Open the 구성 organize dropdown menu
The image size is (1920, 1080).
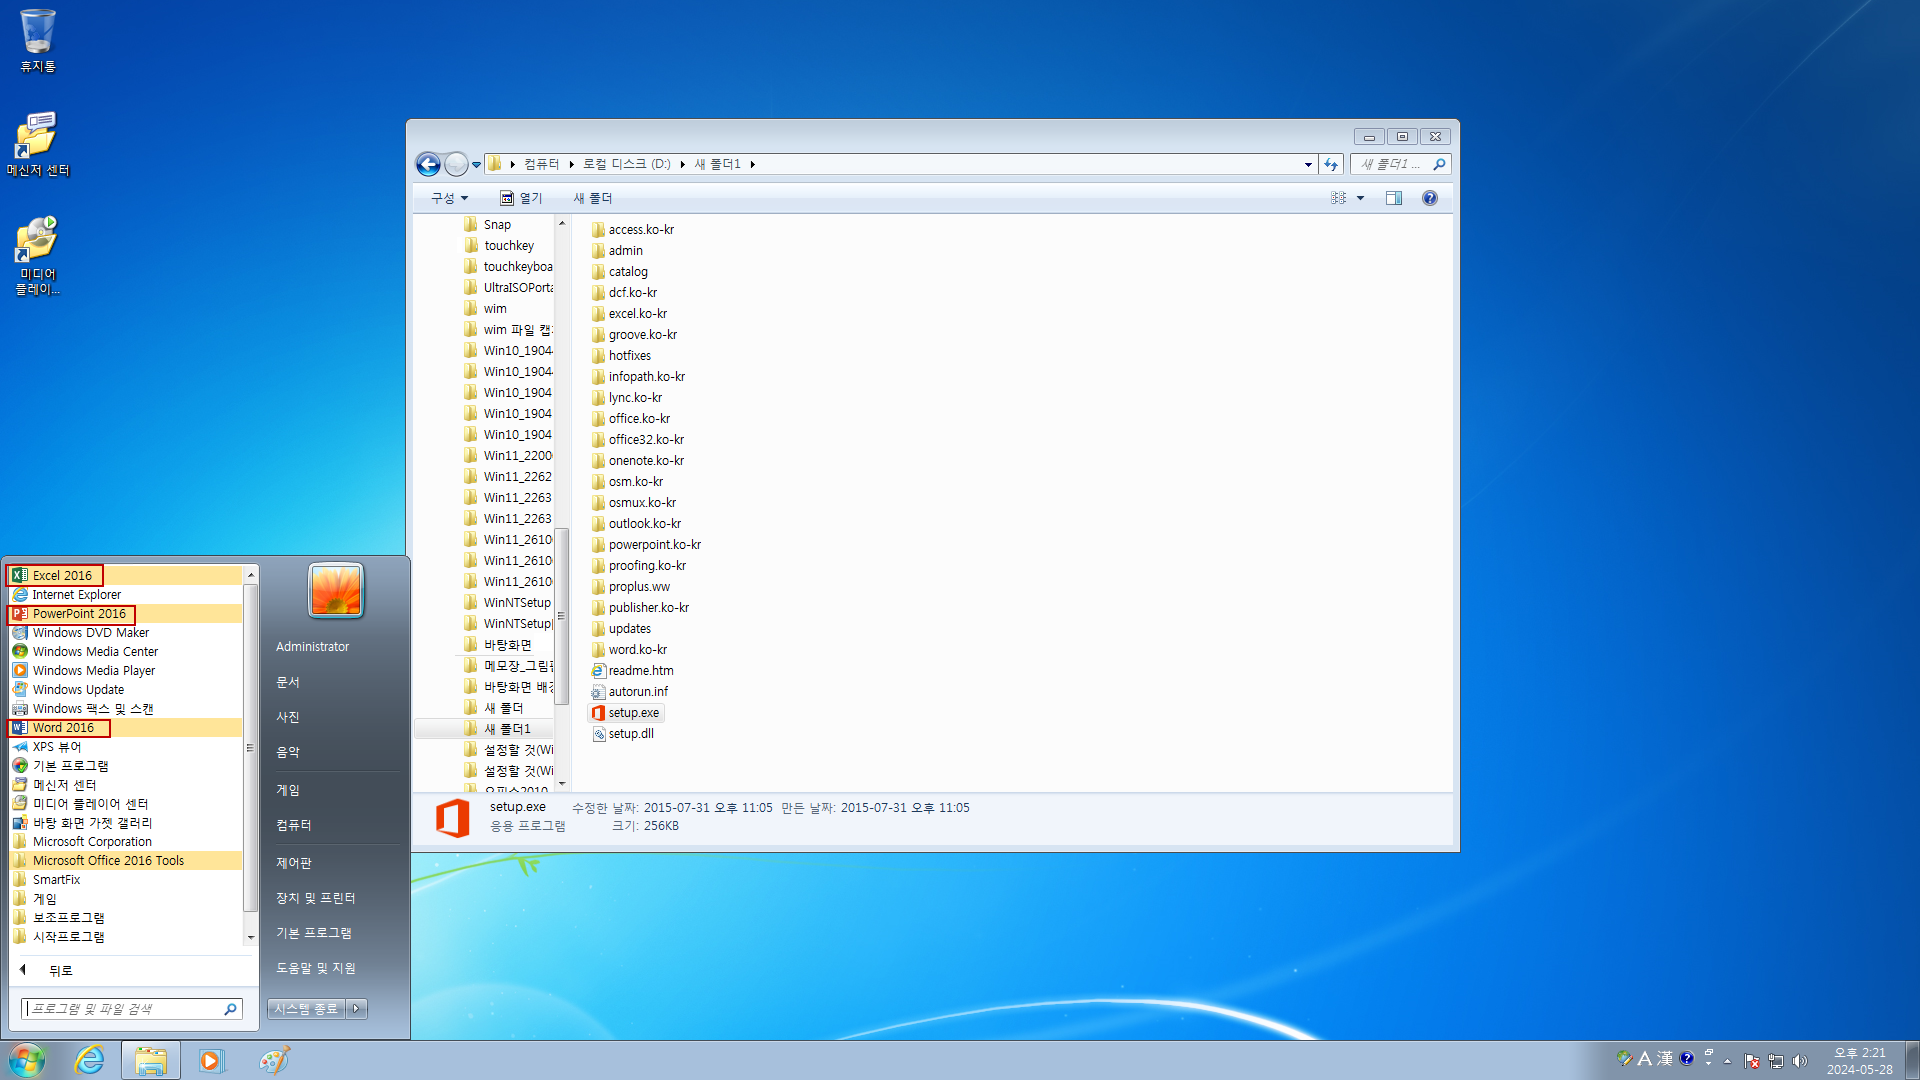tap(449, 198)
